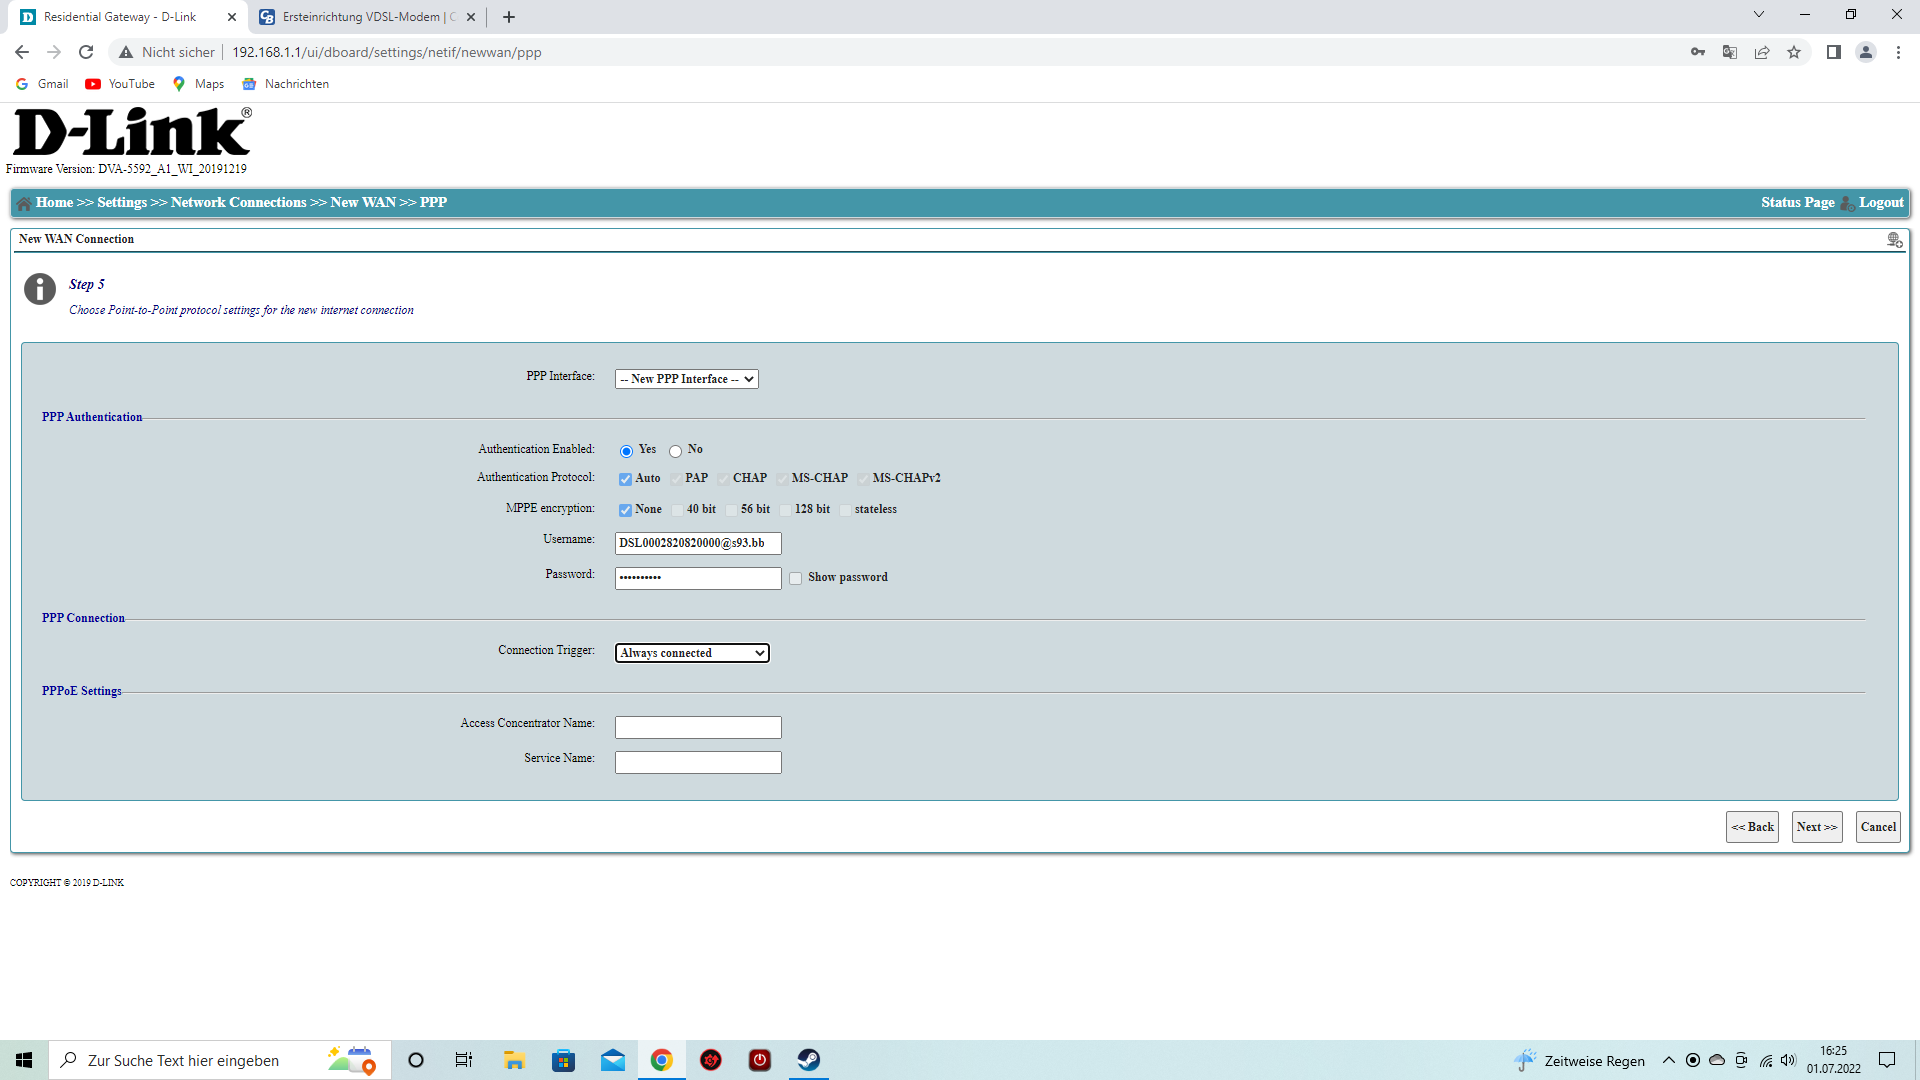Open the PPP Interface dropdown
Image resolution: width=1920 pixels, height=1080 pixels.
click(687, 379)
